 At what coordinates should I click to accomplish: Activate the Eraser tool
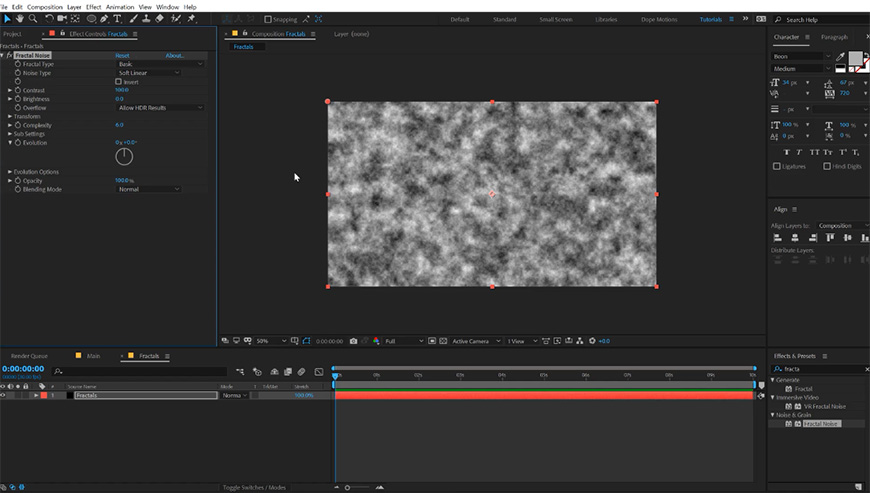click(158, 18)
